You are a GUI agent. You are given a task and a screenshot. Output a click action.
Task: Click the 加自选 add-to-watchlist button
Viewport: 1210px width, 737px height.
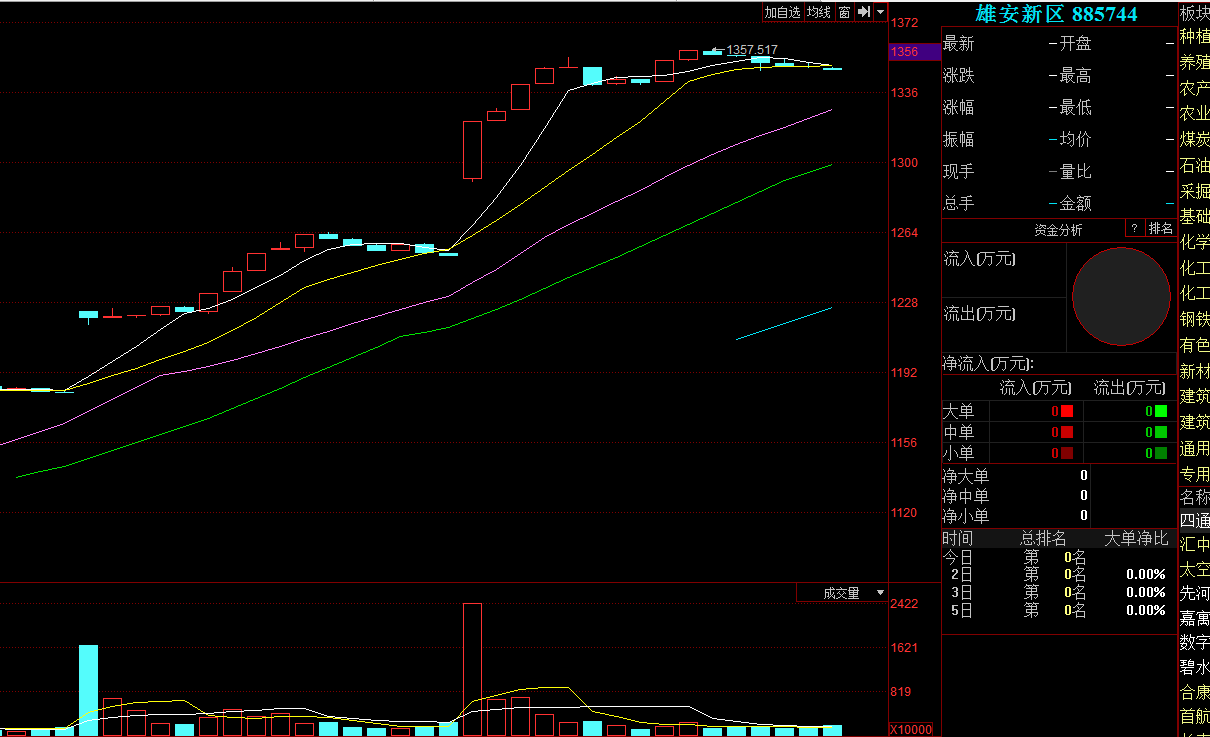(783, 12)
